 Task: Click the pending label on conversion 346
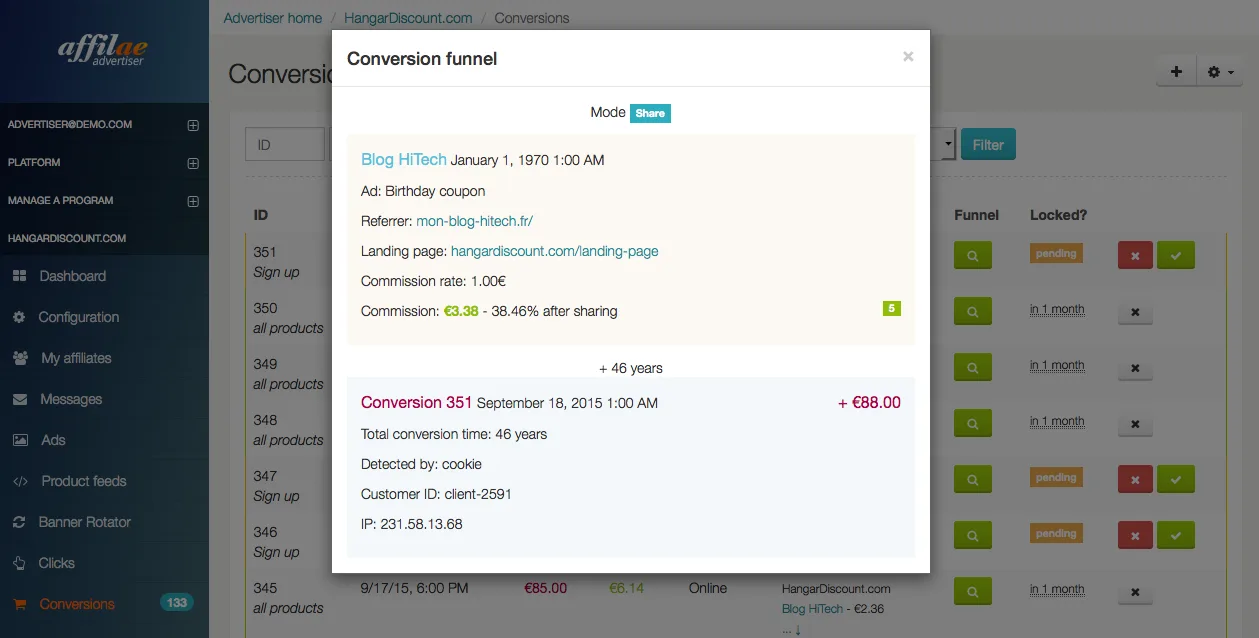(1056, 533)
